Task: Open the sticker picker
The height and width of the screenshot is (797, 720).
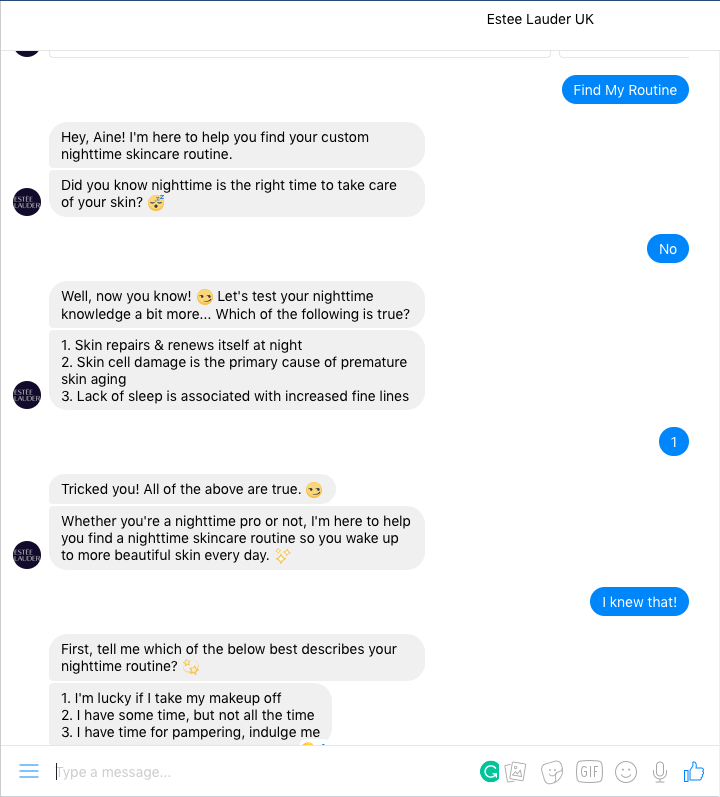Action: point(552,771)
